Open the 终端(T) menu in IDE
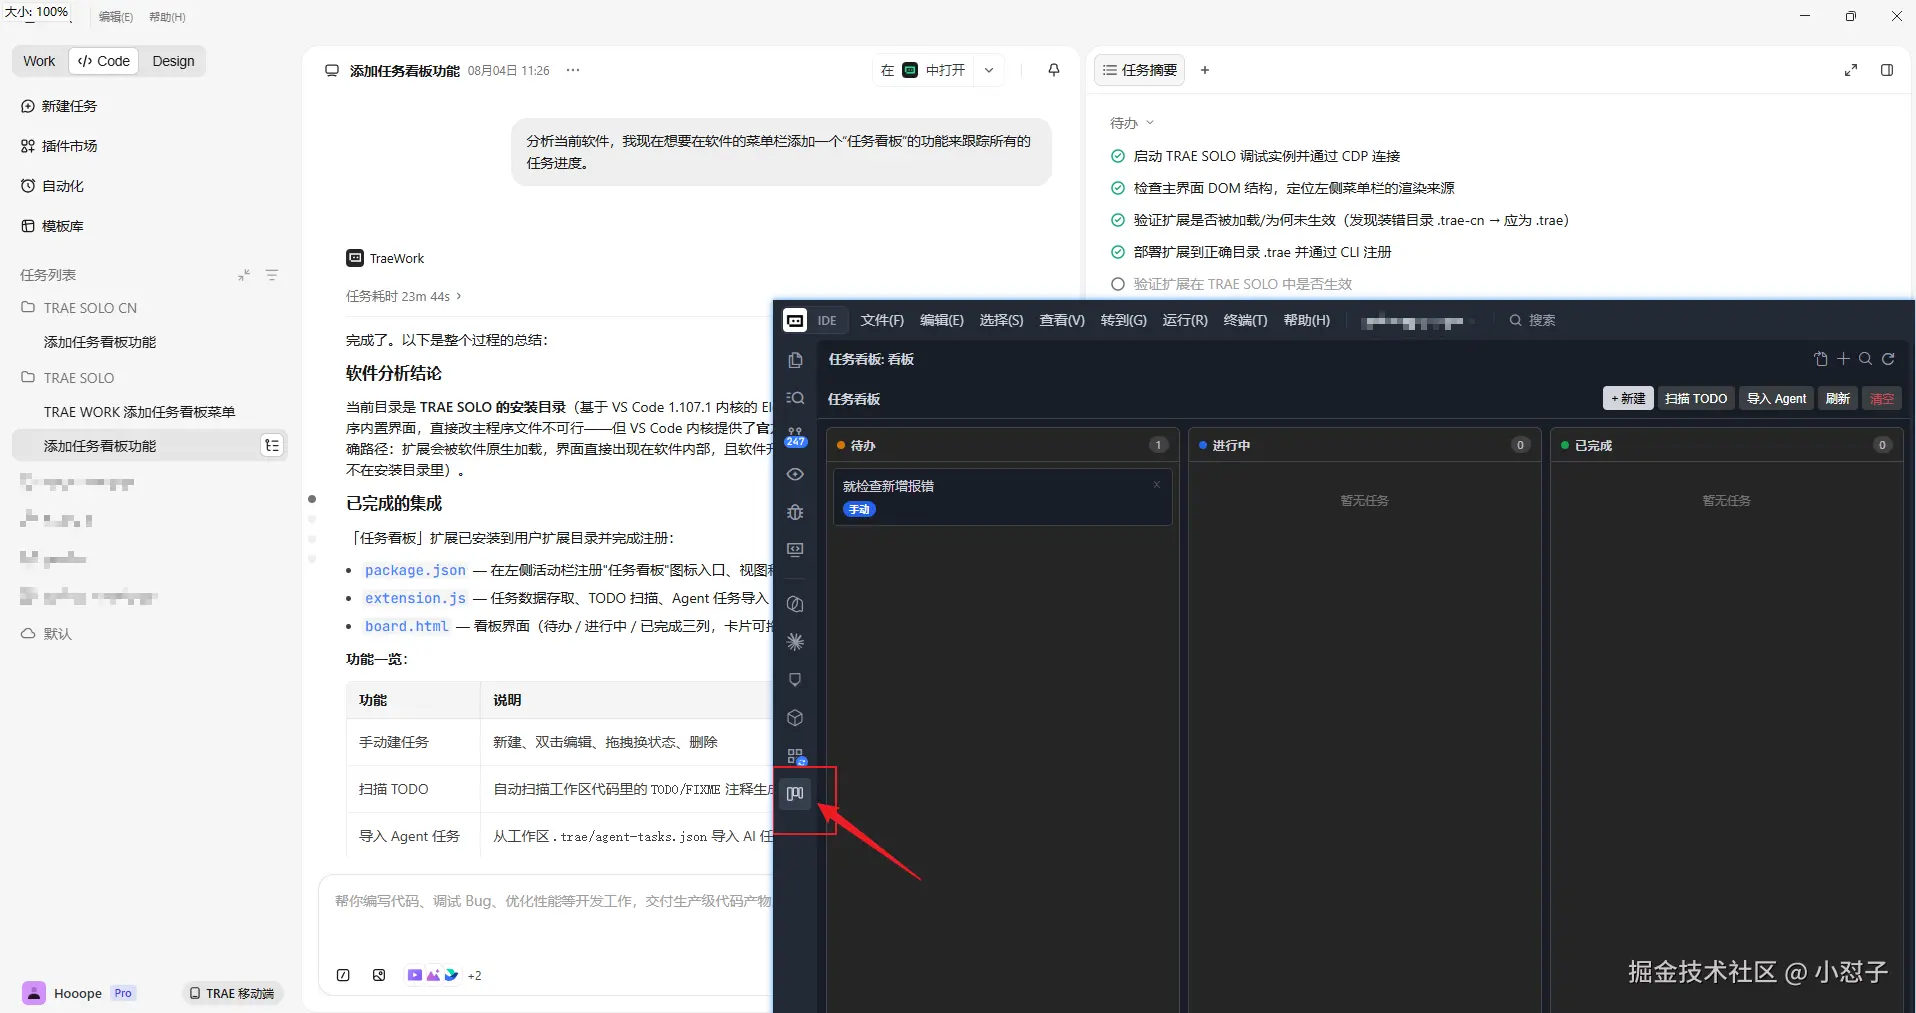The image size is (1916, 1013). pos(1245,321)
